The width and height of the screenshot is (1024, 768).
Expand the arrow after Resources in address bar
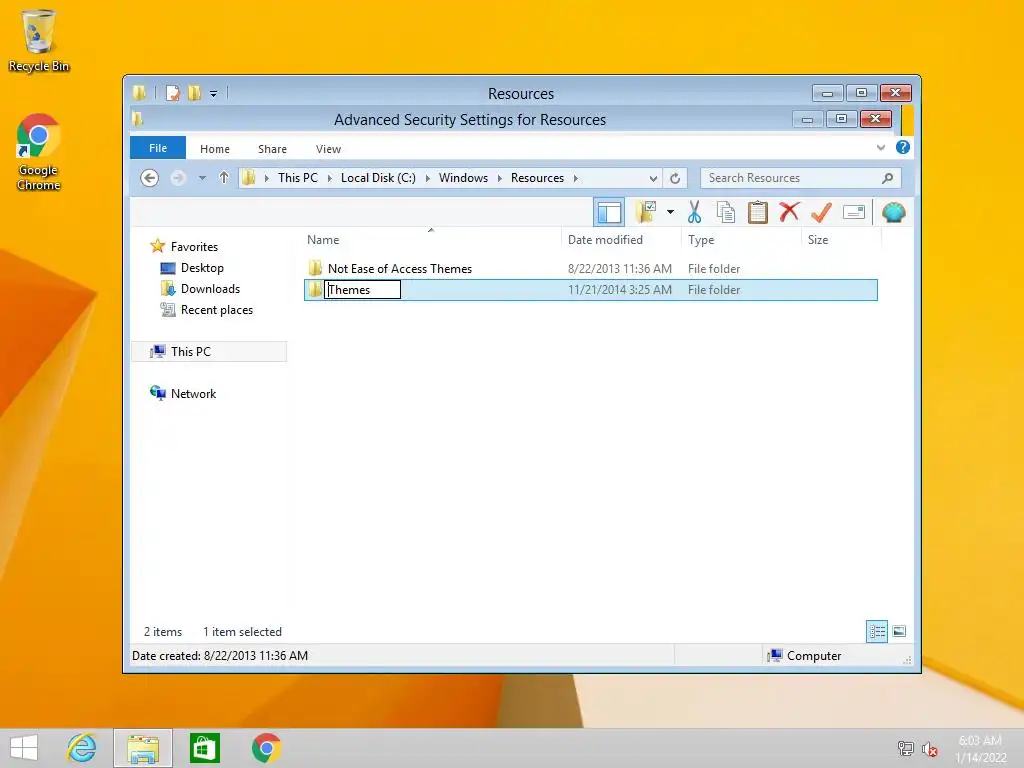click(x=575, y=178)
